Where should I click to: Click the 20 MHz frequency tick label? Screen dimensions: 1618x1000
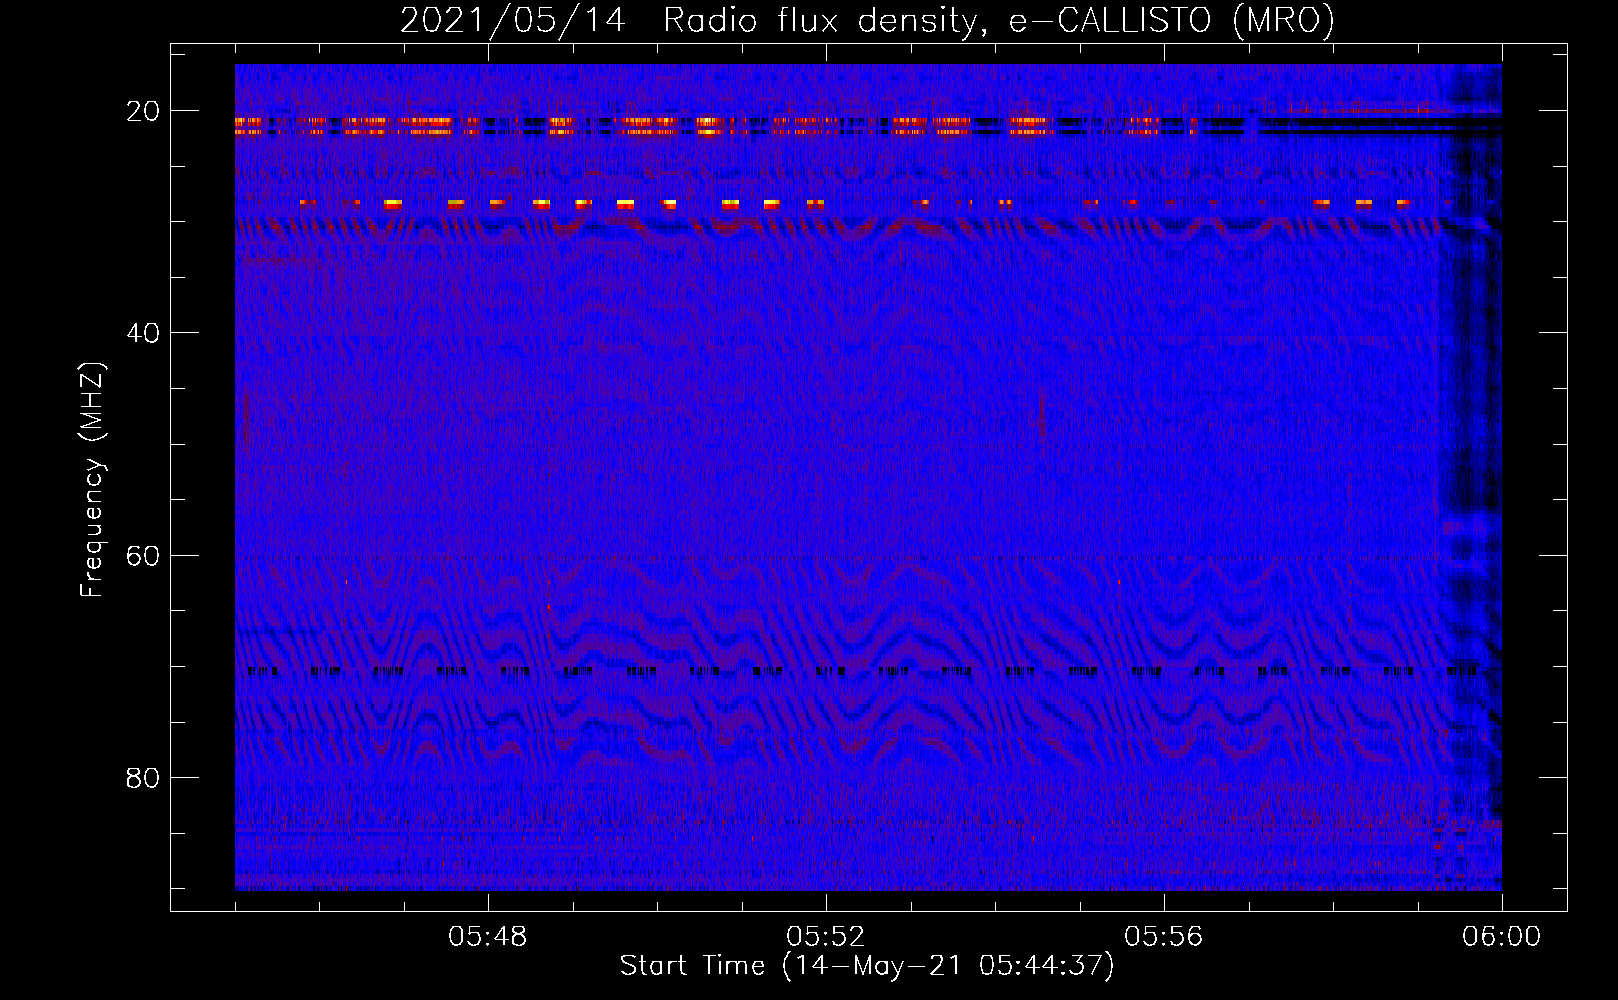pyautogui.click(x=143, y=111)
